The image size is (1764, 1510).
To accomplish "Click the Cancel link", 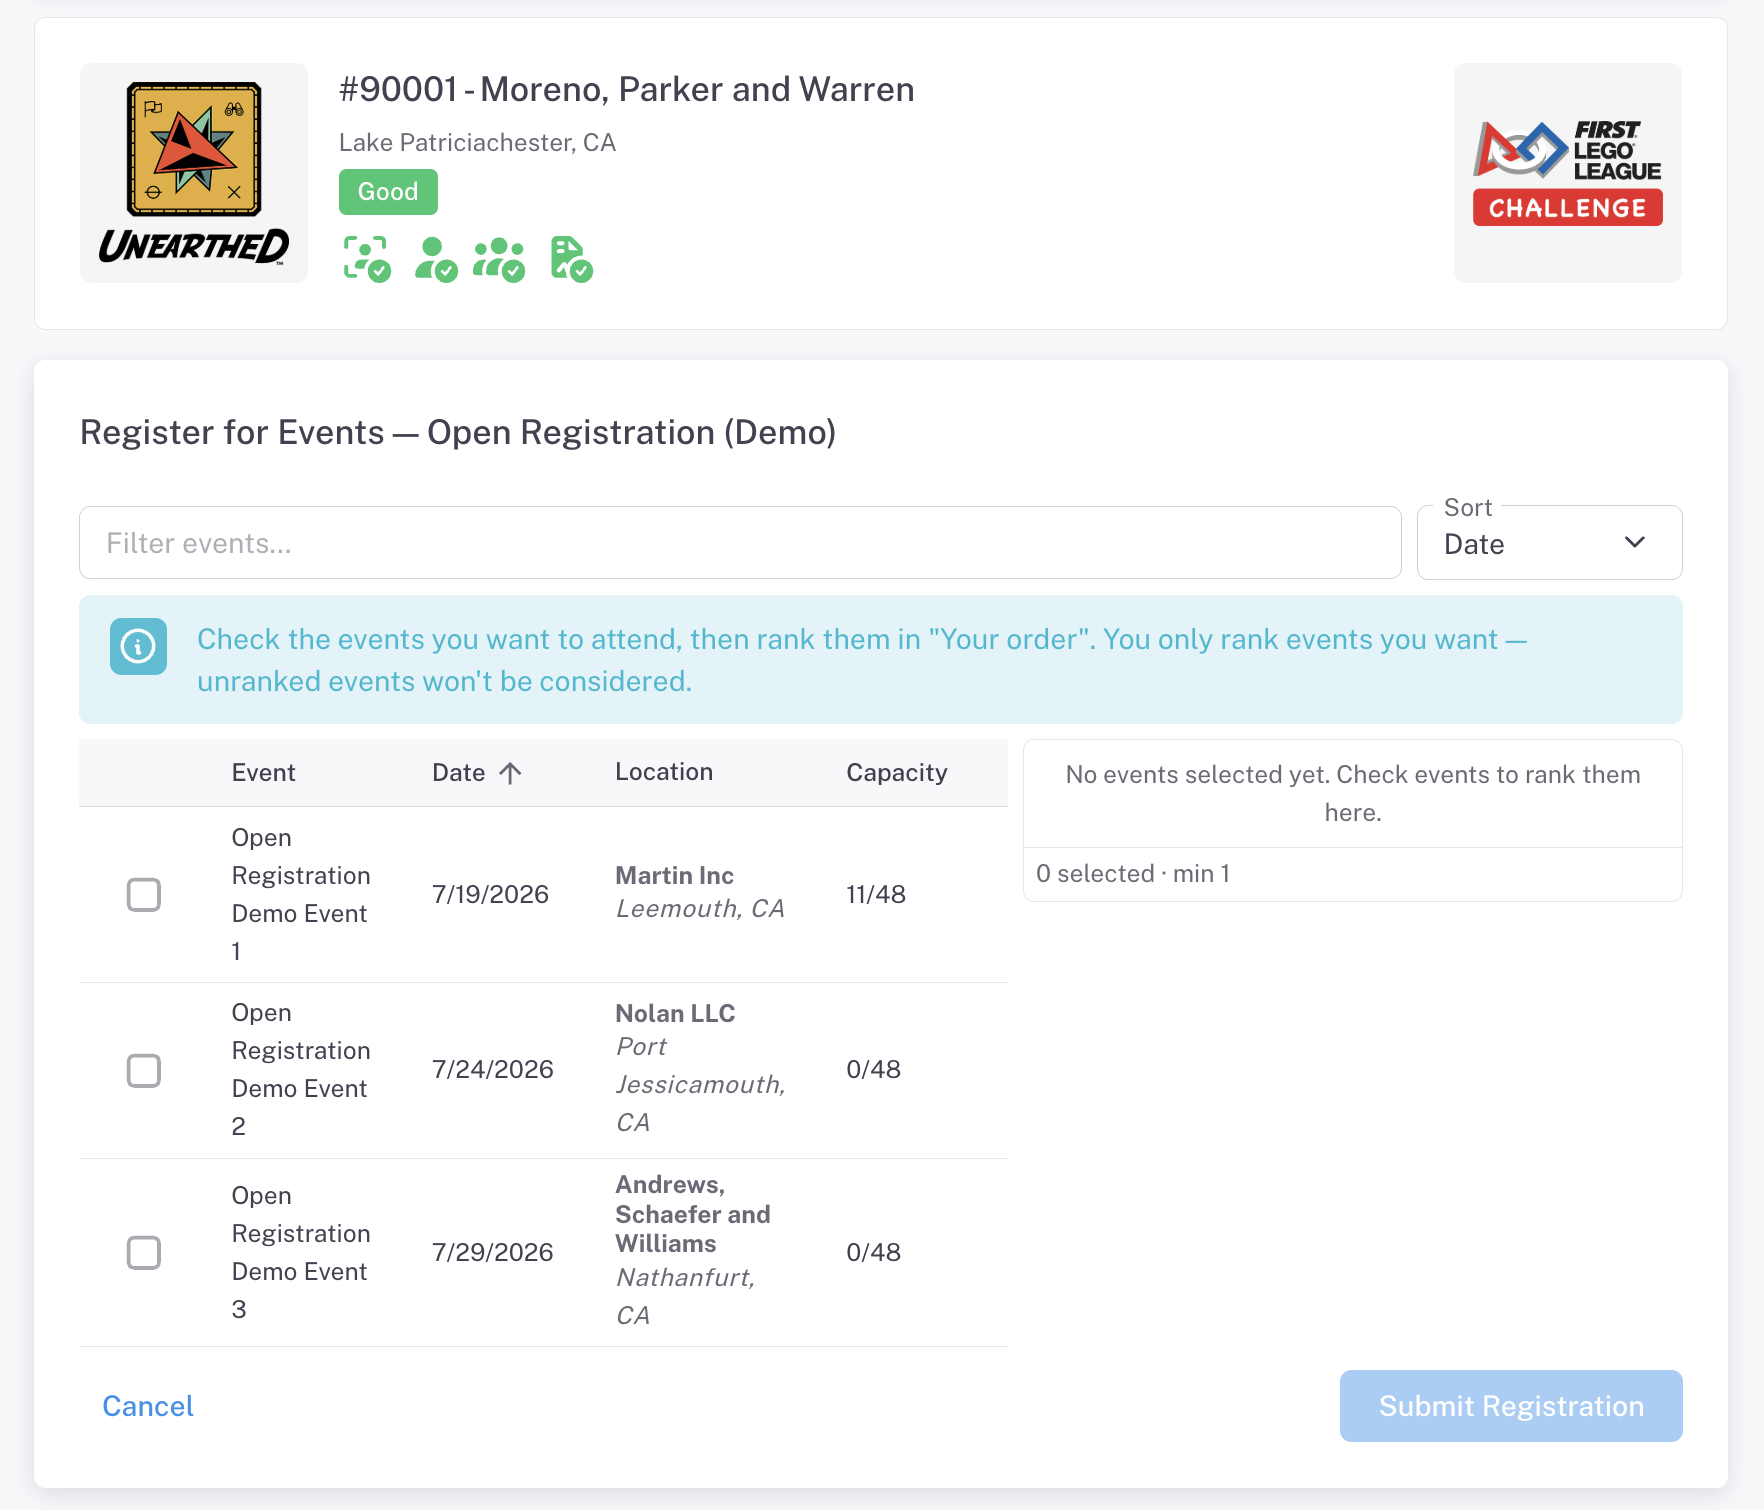I will (x=148, y=1406).
